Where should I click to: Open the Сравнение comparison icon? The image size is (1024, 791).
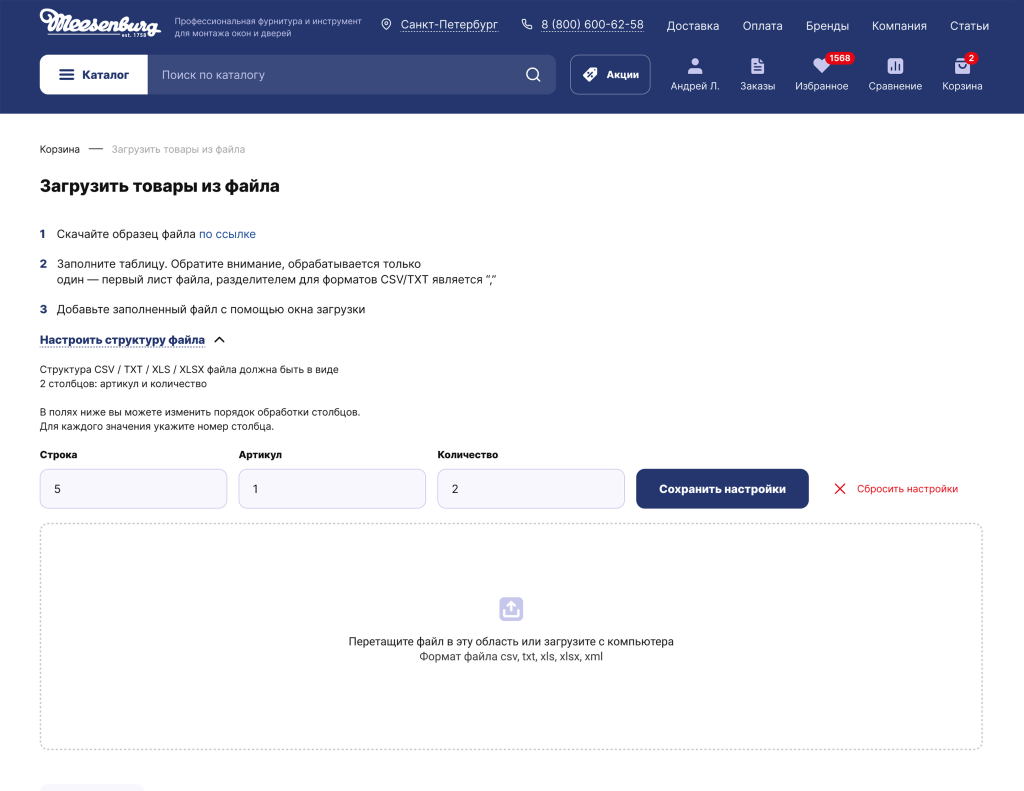[x=895, y=67]
